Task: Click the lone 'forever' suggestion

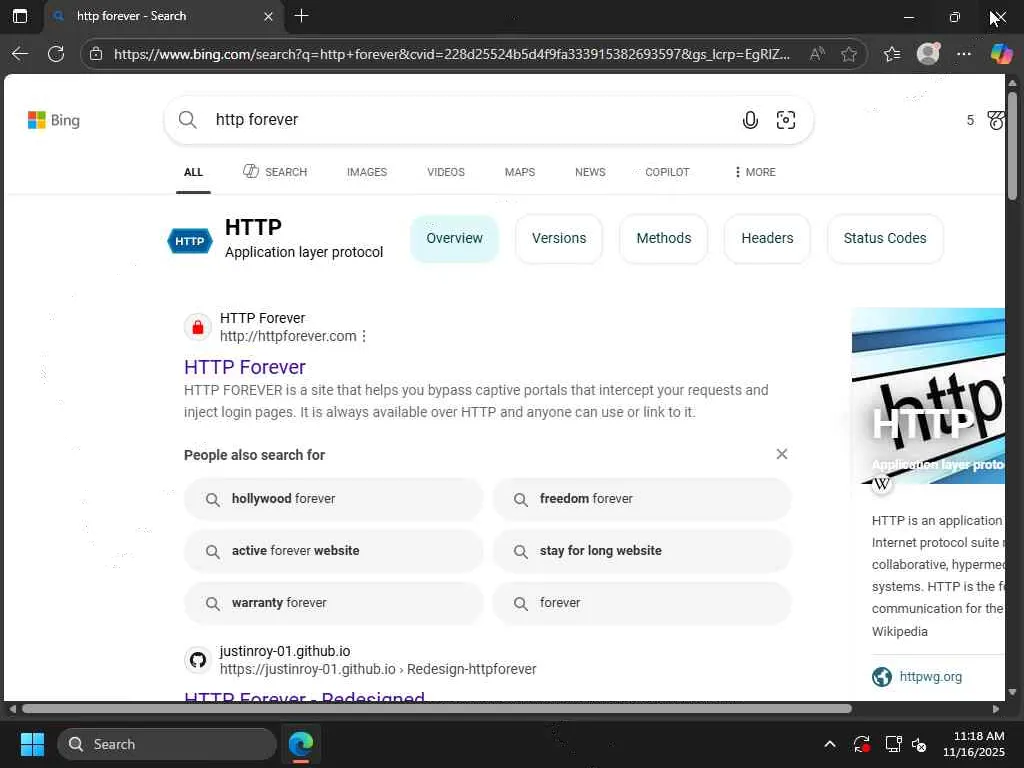Action: pos(642,603)
